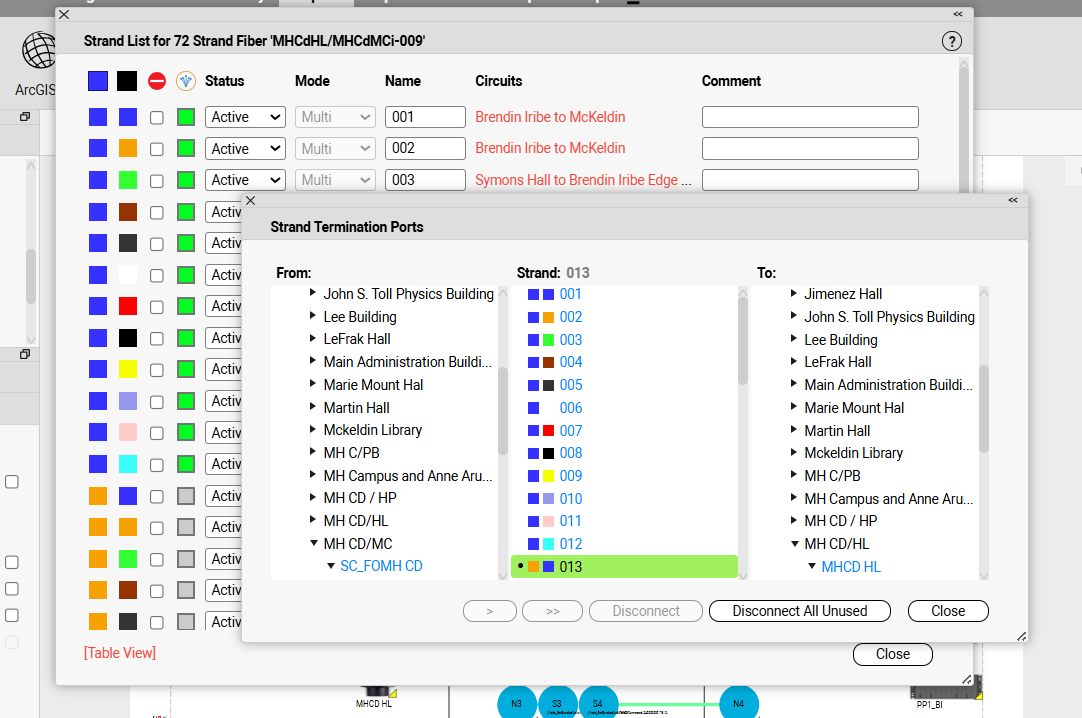Collapse MH CD/HL in the To tree
Viewport: 1082px width, 718px height.
pyautogui.click(x=795, y=544)
